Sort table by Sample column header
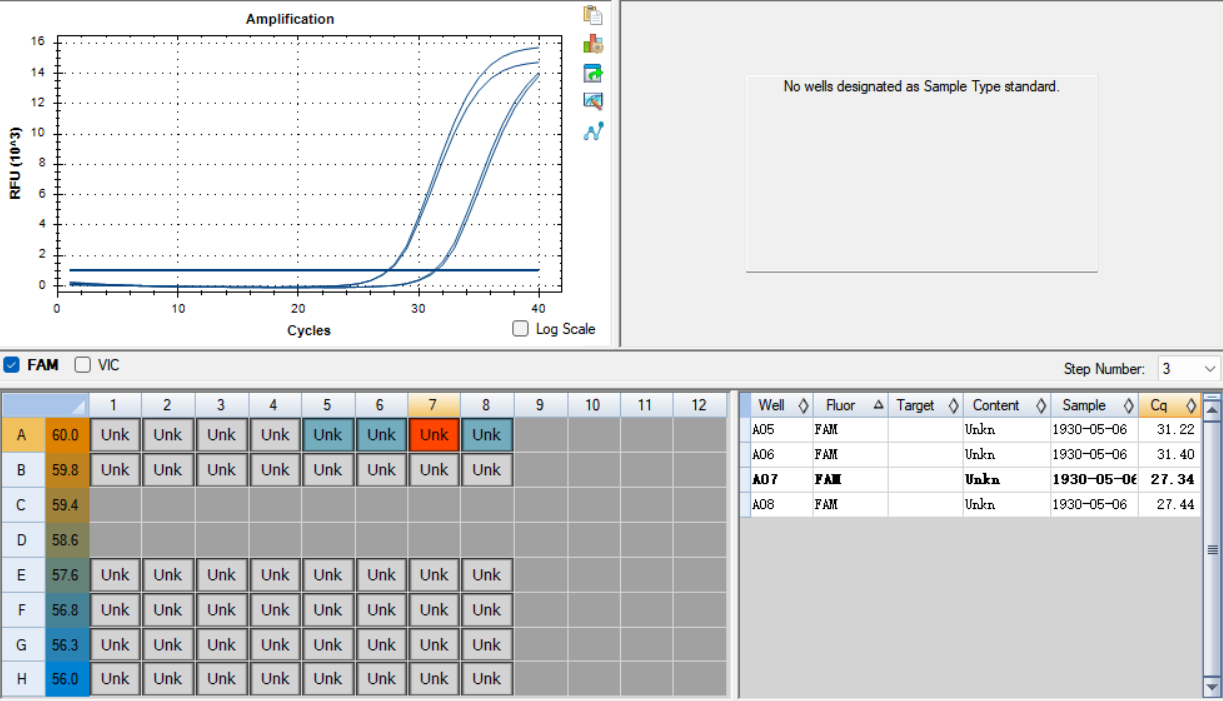The width and height of the screenshot is (1223, 701). pyautogui.click(x=1094, y=405)
